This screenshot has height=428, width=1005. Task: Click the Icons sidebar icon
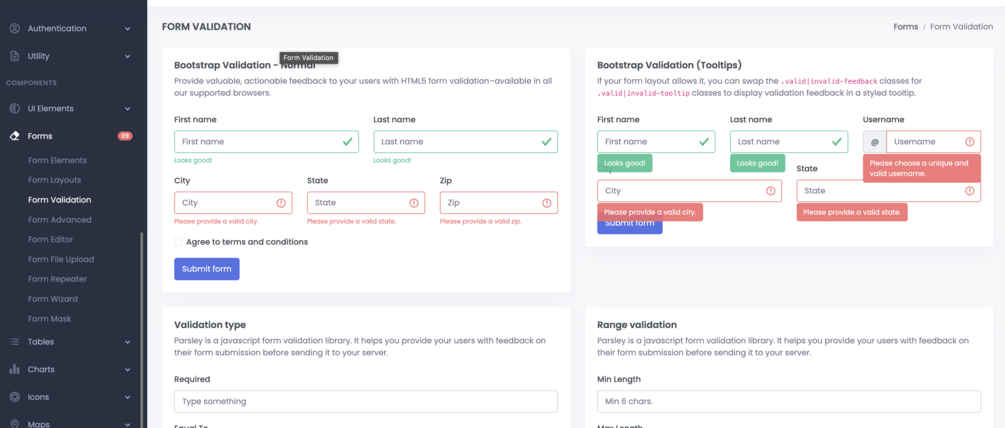pos(14,397)
